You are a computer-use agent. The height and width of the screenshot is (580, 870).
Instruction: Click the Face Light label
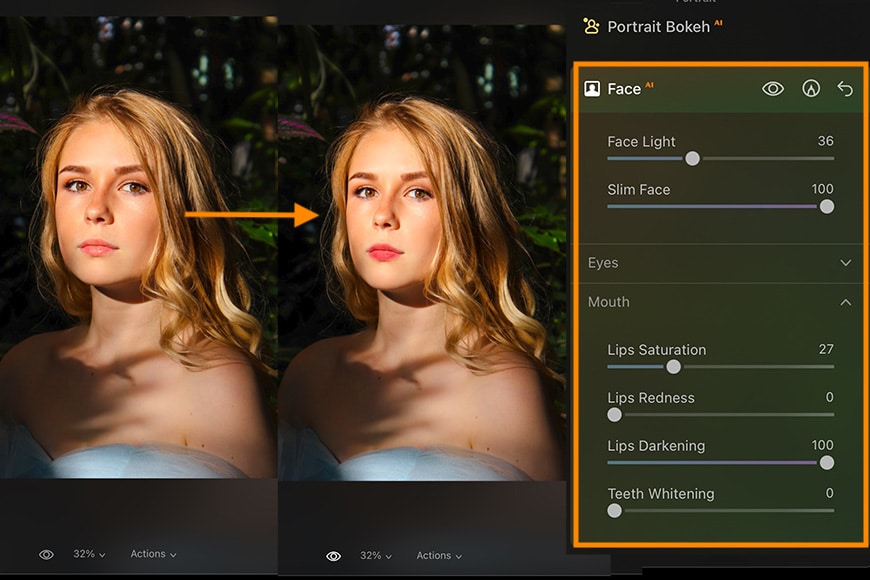click(641, 142)
